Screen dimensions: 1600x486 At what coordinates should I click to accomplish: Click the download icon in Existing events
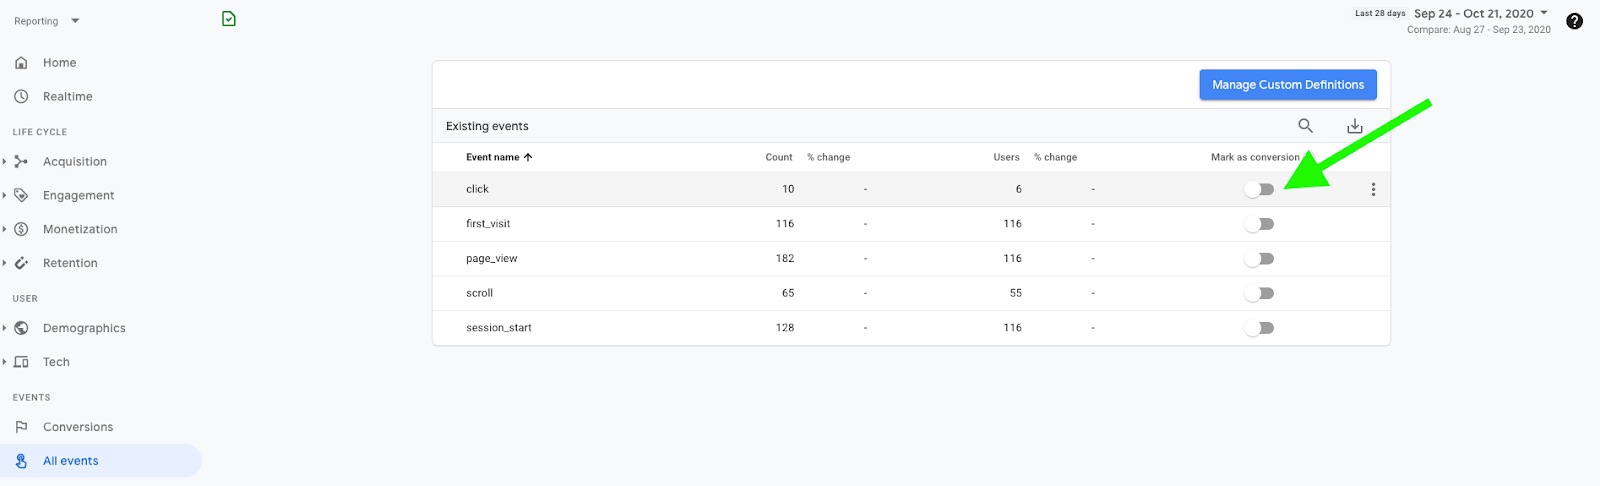[x=1354, y=126]
